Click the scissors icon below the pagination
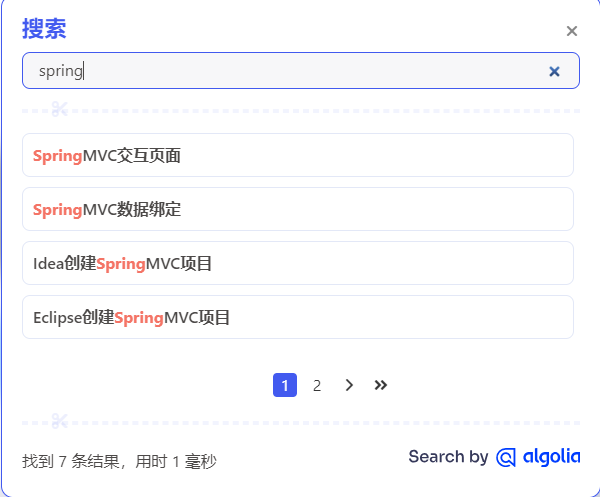 click(59, 421)
